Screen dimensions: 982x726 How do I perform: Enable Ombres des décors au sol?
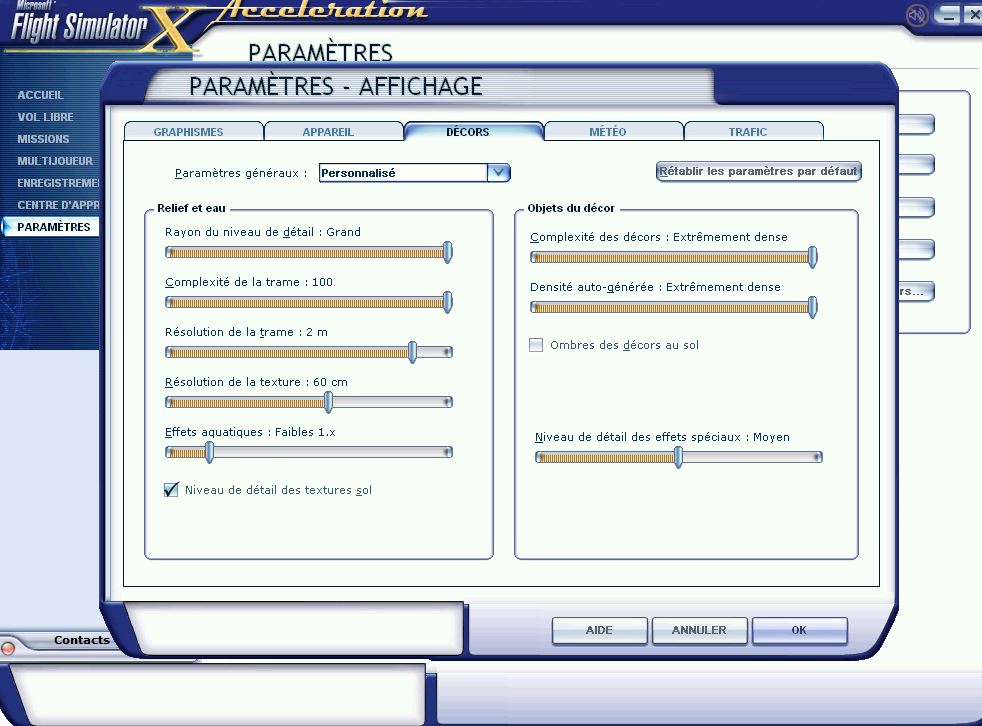click(536, 345)
